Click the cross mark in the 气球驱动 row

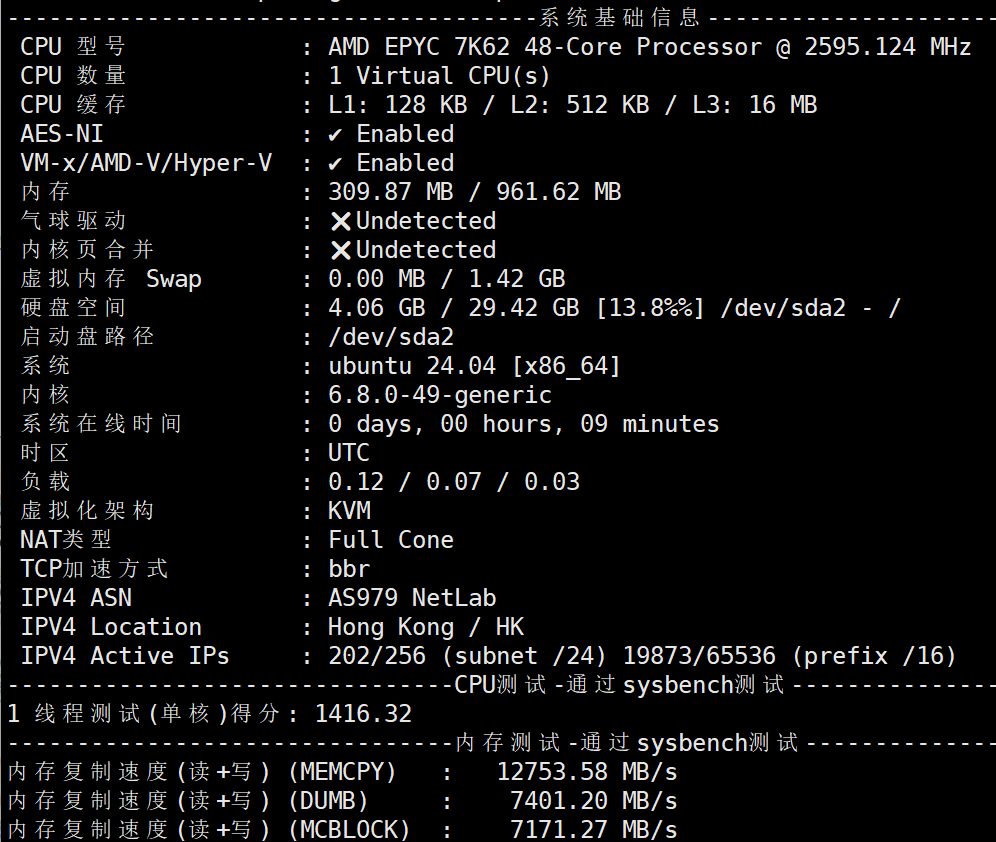point(341,222)
